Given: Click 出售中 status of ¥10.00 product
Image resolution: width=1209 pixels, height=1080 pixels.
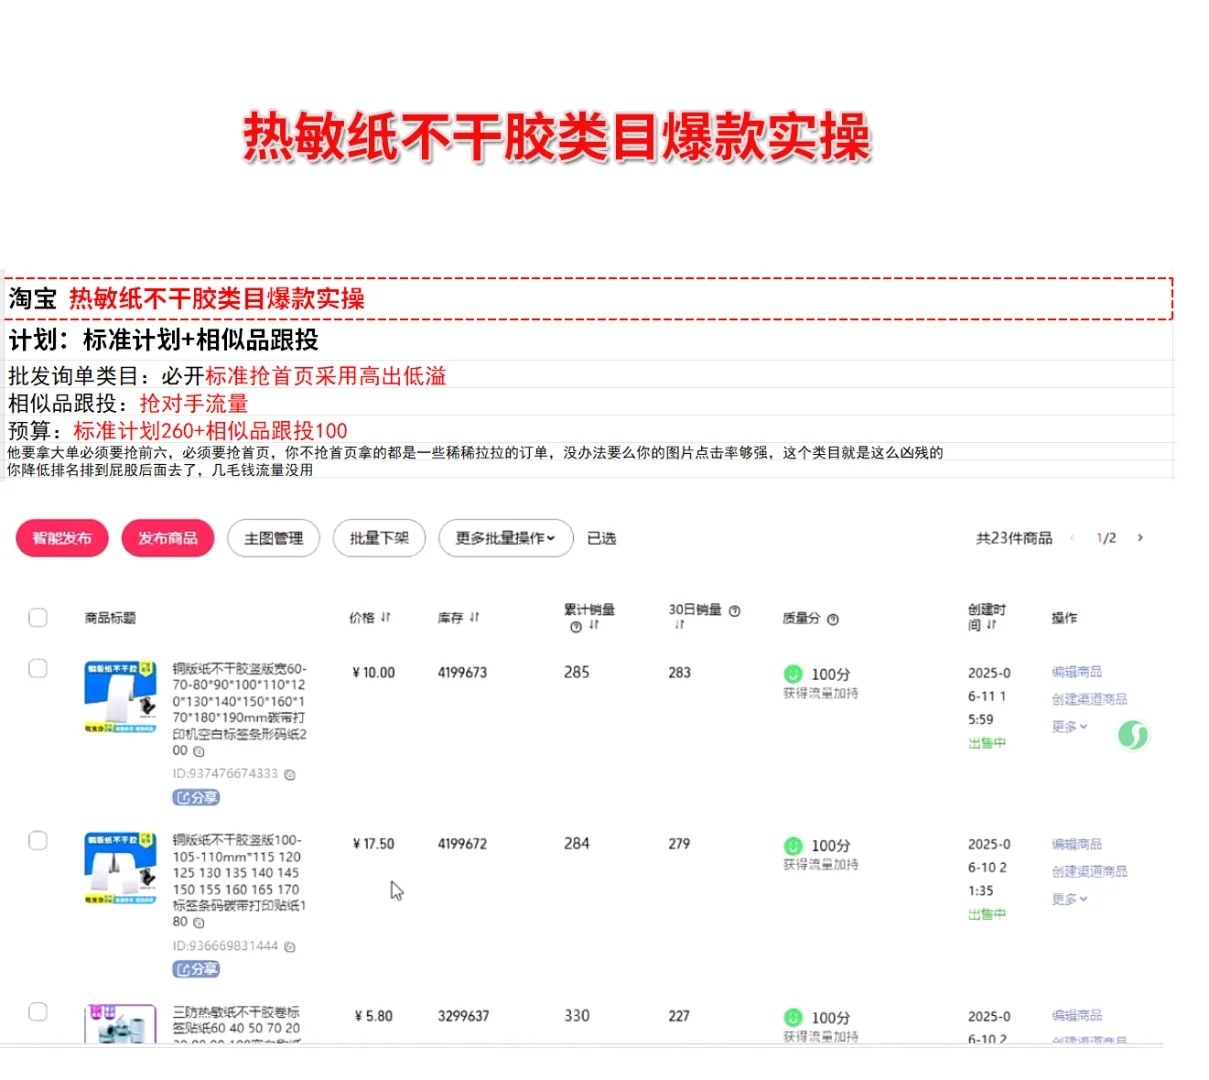Looking at the screenshot, I should tap(987, 743).
